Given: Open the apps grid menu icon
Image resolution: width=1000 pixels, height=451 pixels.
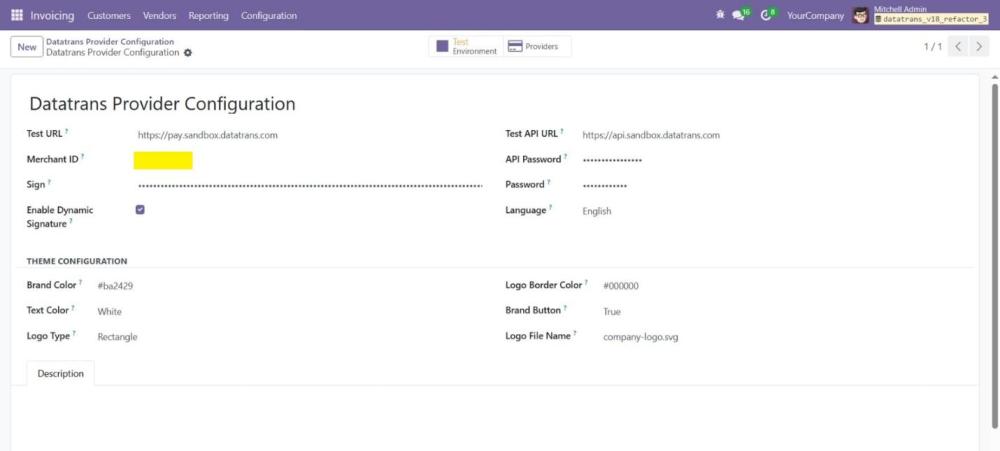Looking at the screenshot, I should coord(16,15).
